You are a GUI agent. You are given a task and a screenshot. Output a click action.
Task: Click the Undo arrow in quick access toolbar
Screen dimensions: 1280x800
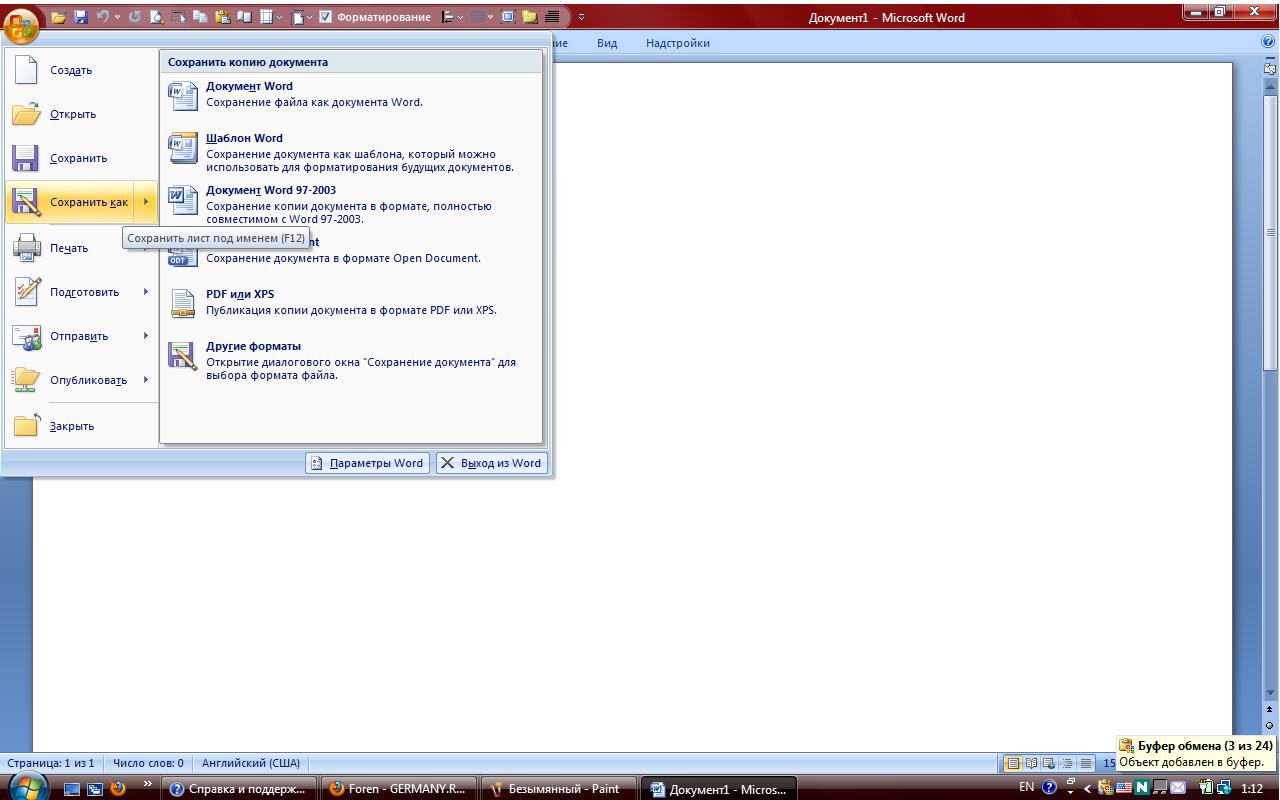[x=102, y=17]
